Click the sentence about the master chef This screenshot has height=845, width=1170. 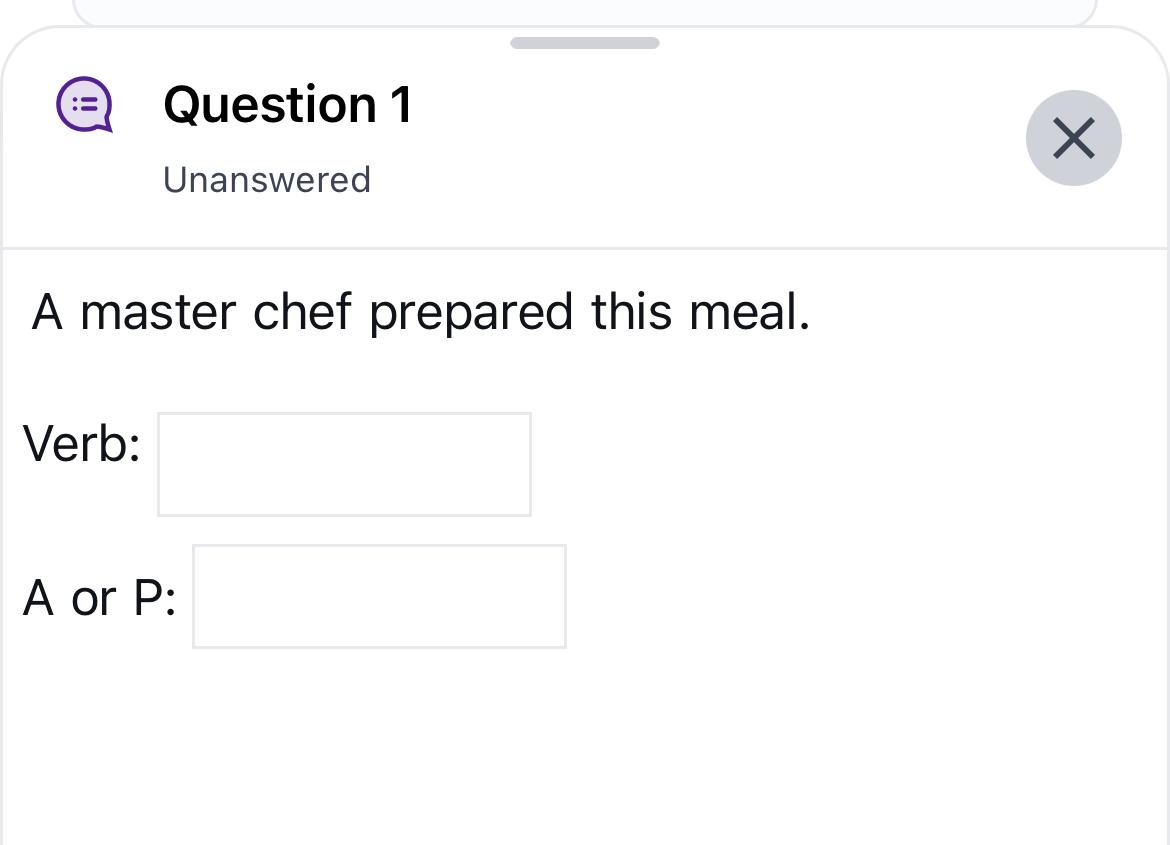[x=420, y=312]
